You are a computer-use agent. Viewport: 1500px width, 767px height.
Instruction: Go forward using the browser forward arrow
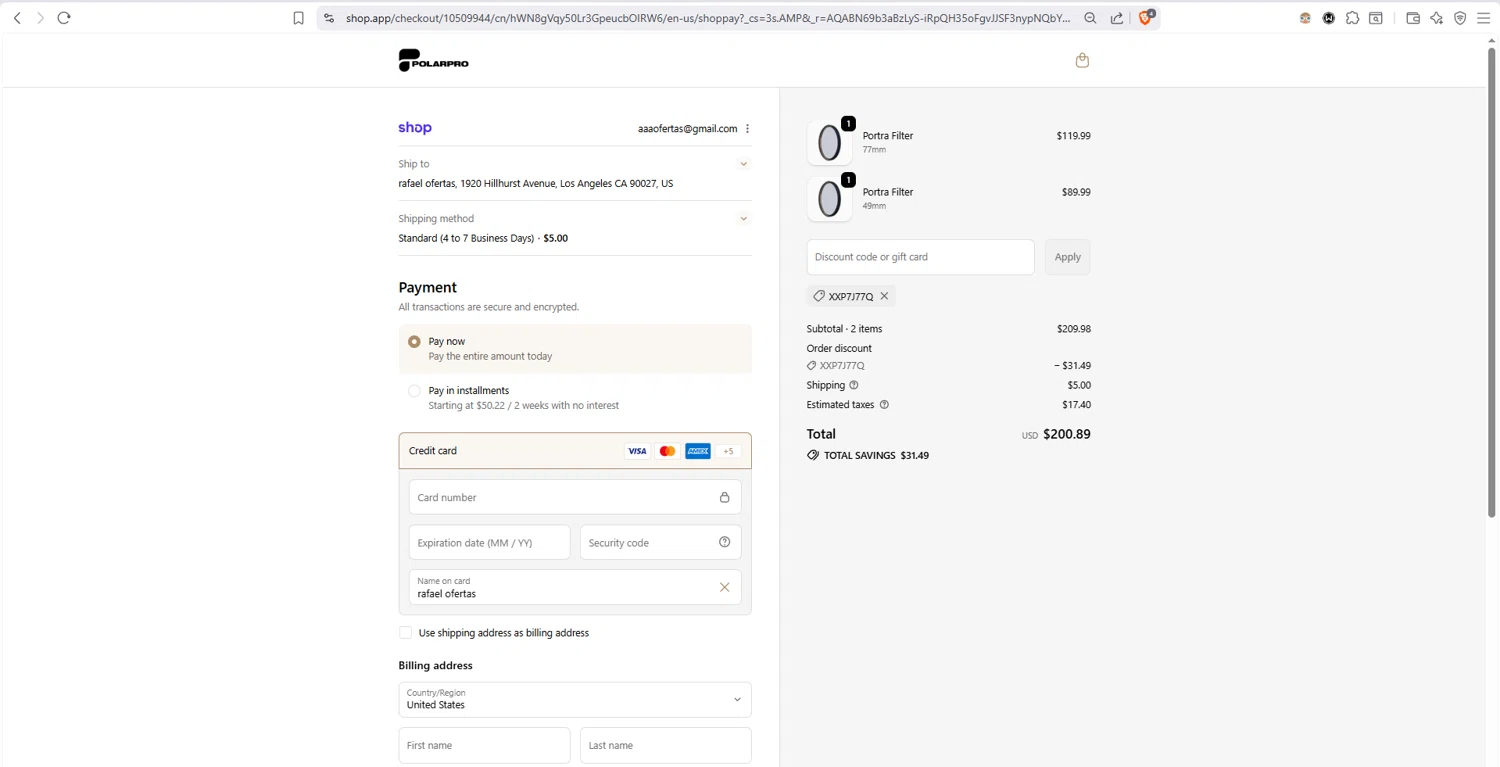coord(40,18)
